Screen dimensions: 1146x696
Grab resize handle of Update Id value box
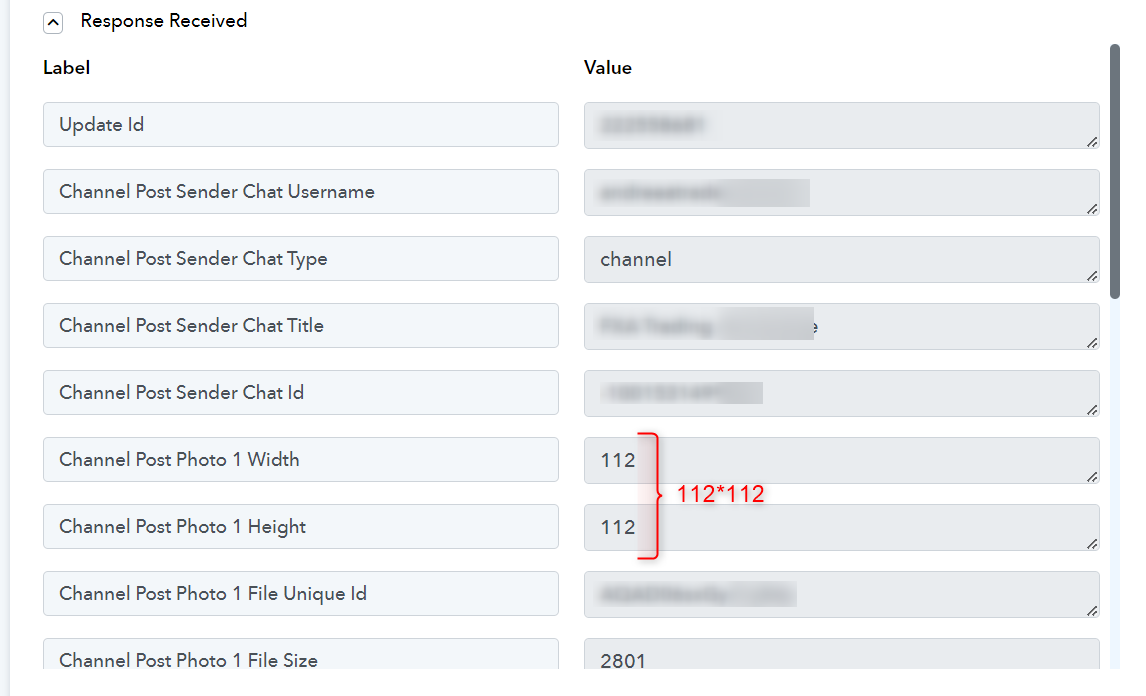(x=1092, y=142)
